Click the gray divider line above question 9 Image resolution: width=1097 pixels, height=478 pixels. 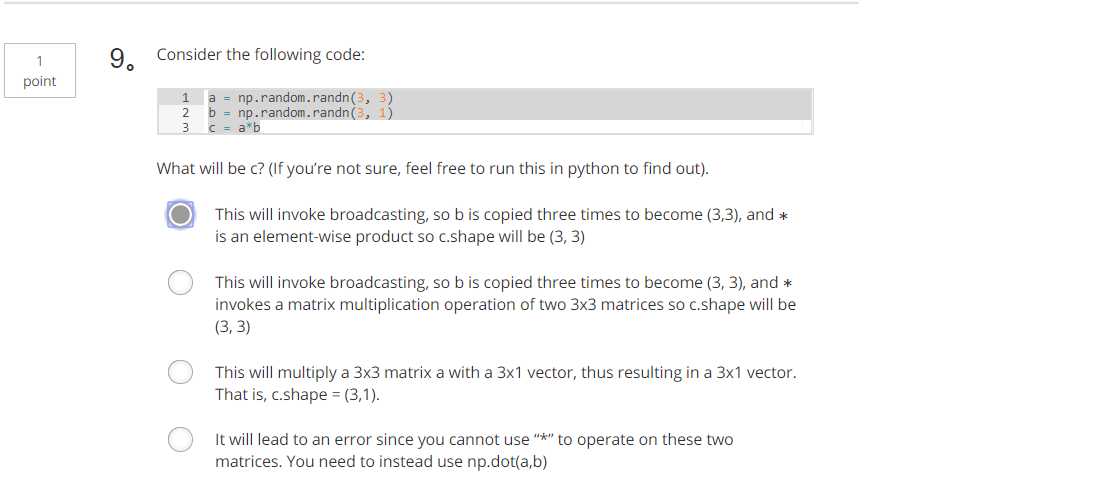pyautogui.click(x=429, y=3)
